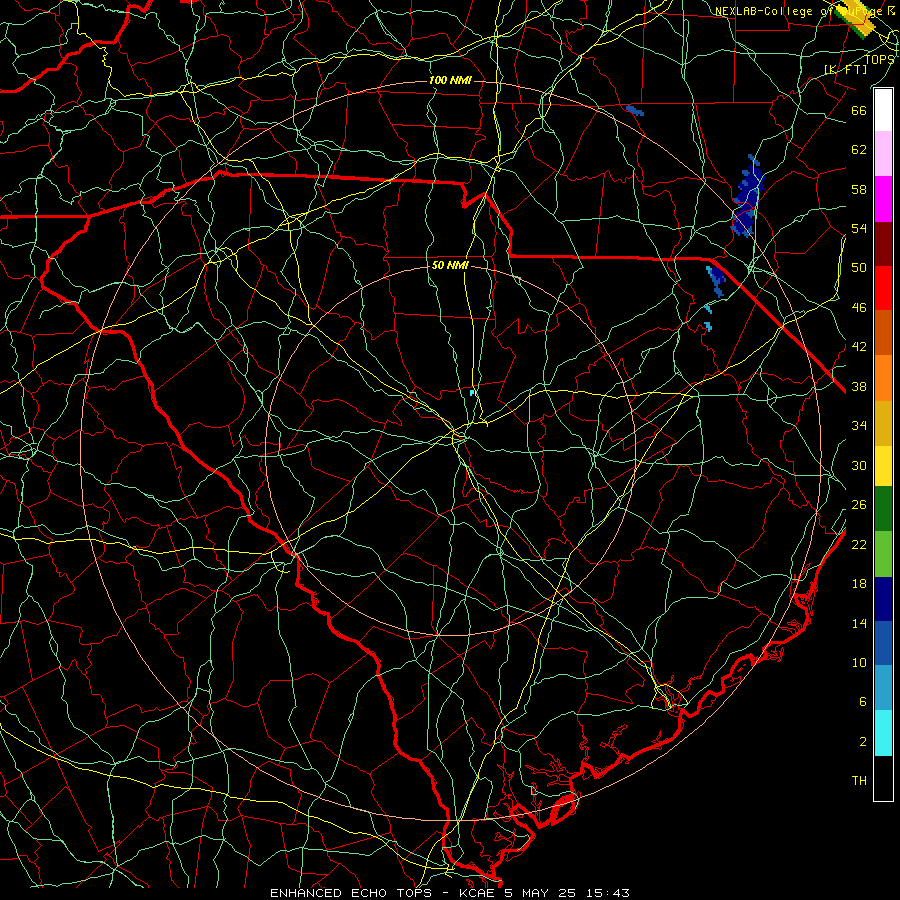This screenshot has height=900, width=900.
Task: Click the 18 scale label
Action: [x=859, y=583]
